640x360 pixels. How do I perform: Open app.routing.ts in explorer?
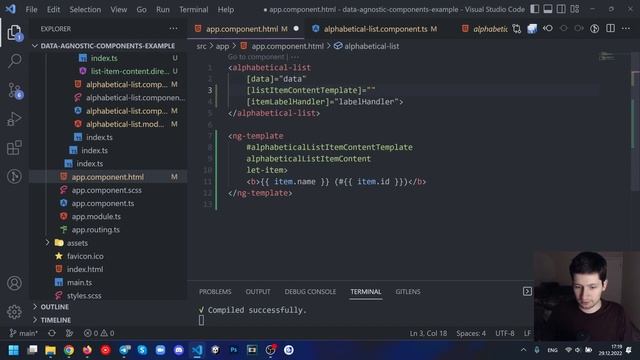coord(96,230)
